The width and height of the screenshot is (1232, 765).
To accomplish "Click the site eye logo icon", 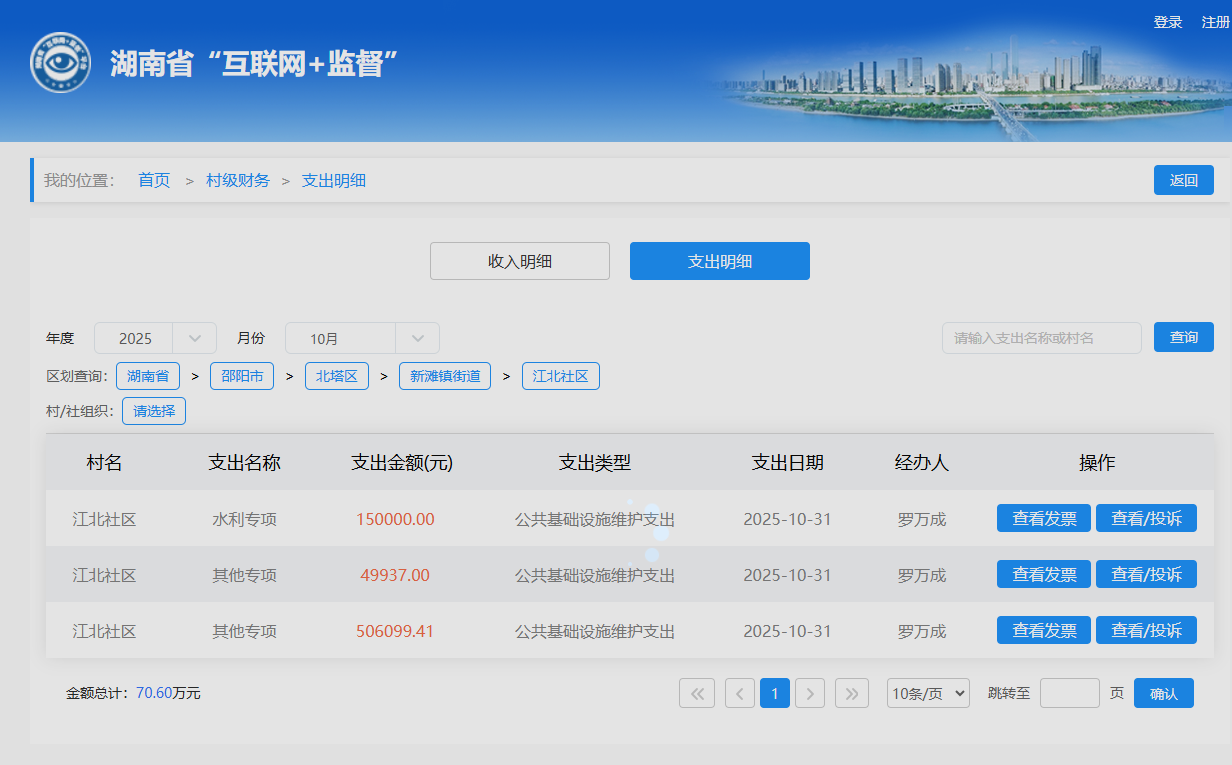I will (x=60, y=63).
